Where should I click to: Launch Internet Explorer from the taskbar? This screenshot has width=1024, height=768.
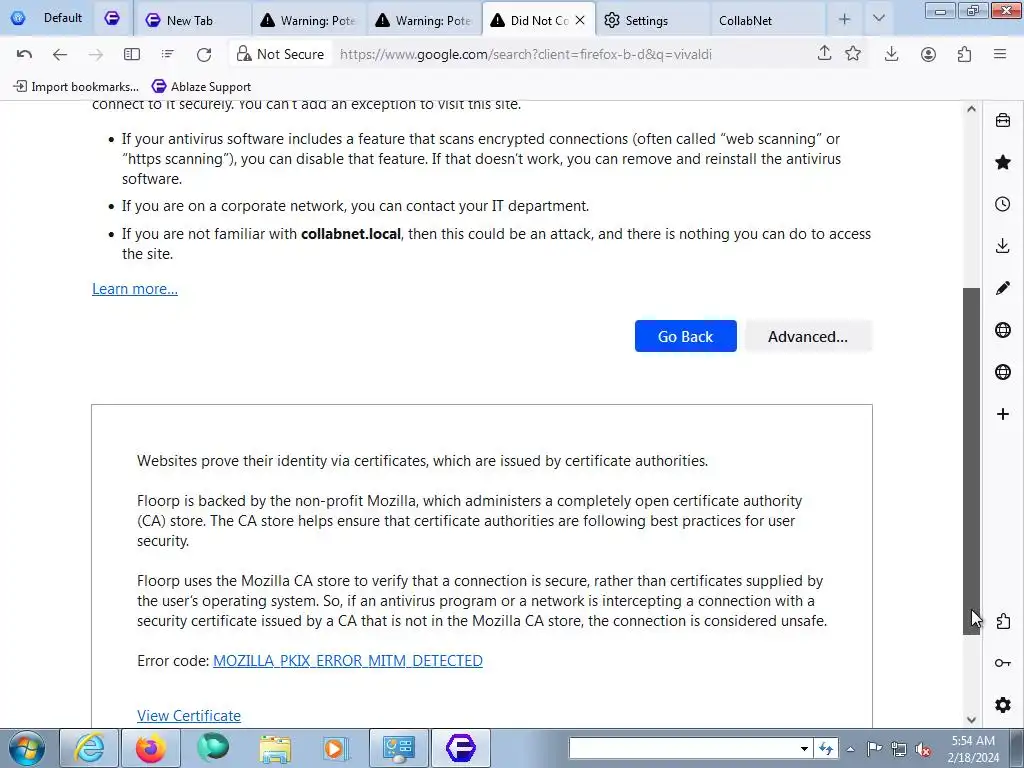(x=89, y=748)
